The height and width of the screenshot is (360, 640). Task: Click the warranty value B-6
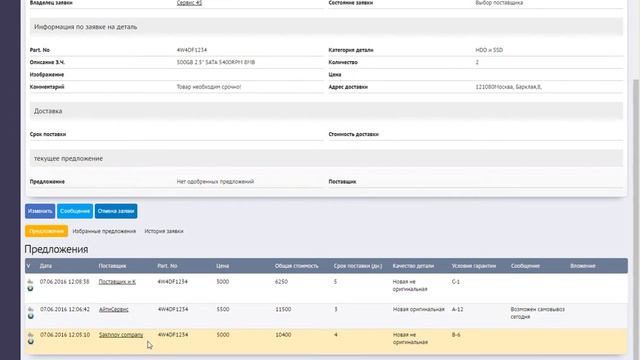click(456, 335)
